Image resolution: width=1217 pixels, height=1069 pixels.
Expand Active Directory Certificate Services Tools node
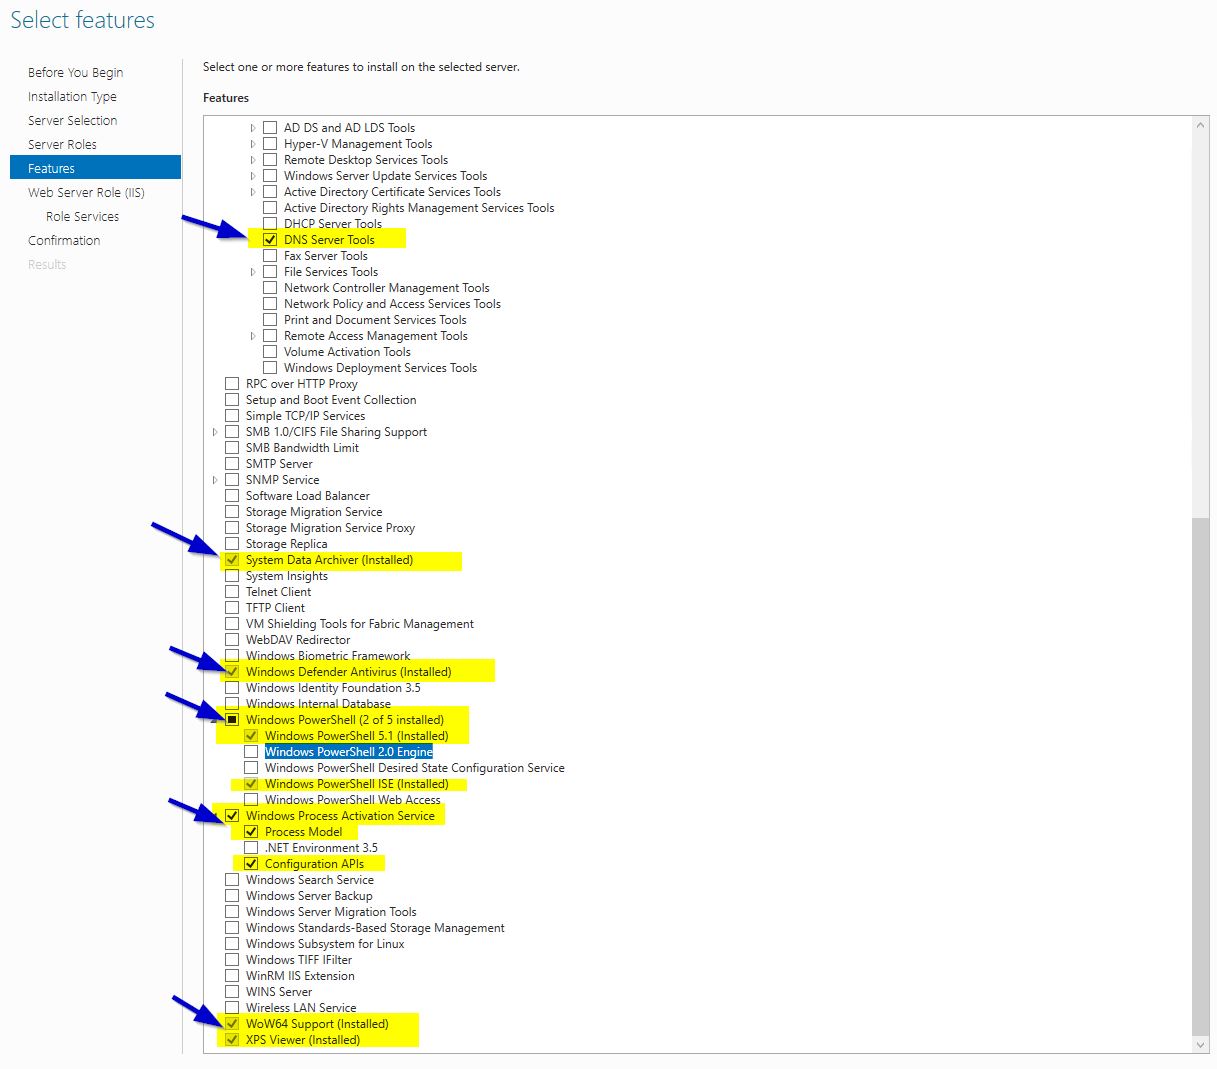tap(253, 192)
